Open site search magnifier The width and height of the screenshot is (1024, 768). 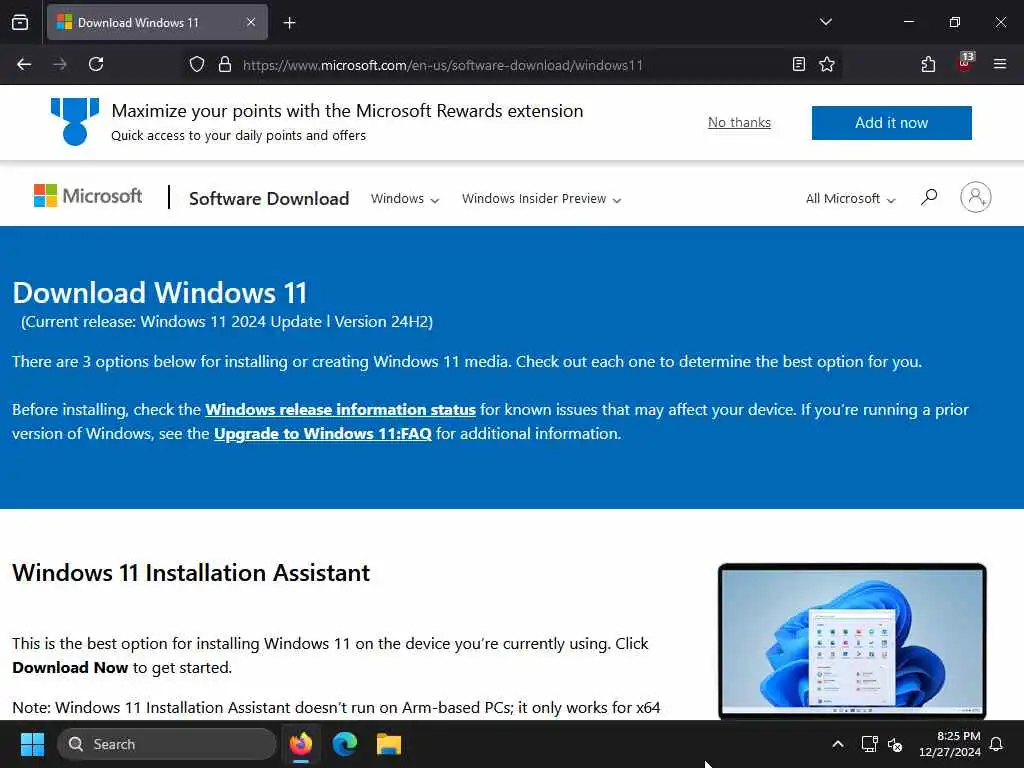tap(929, 197)
